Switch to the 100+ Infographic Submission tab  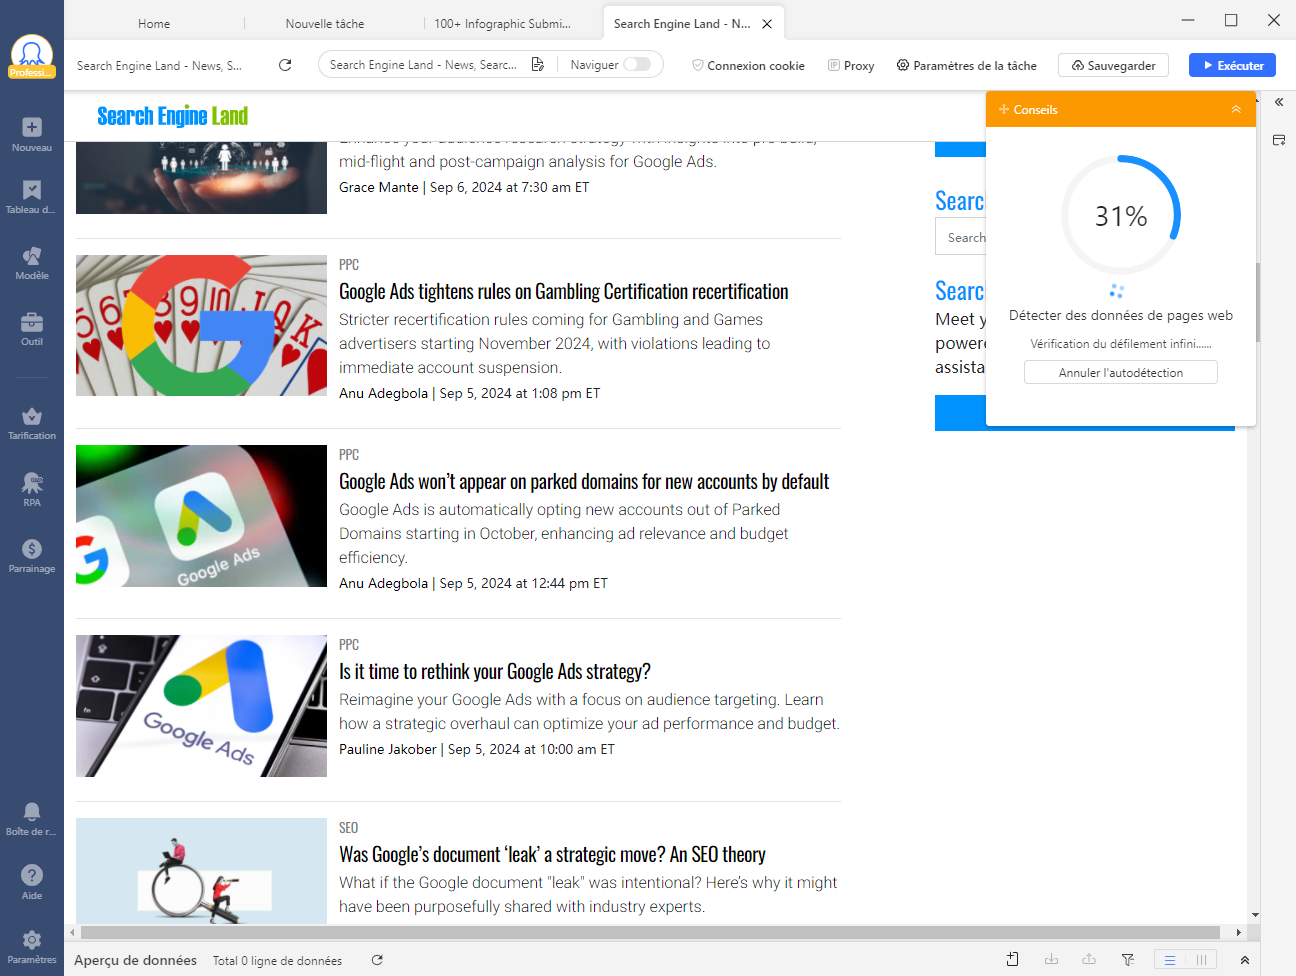(x=503, y=23)
